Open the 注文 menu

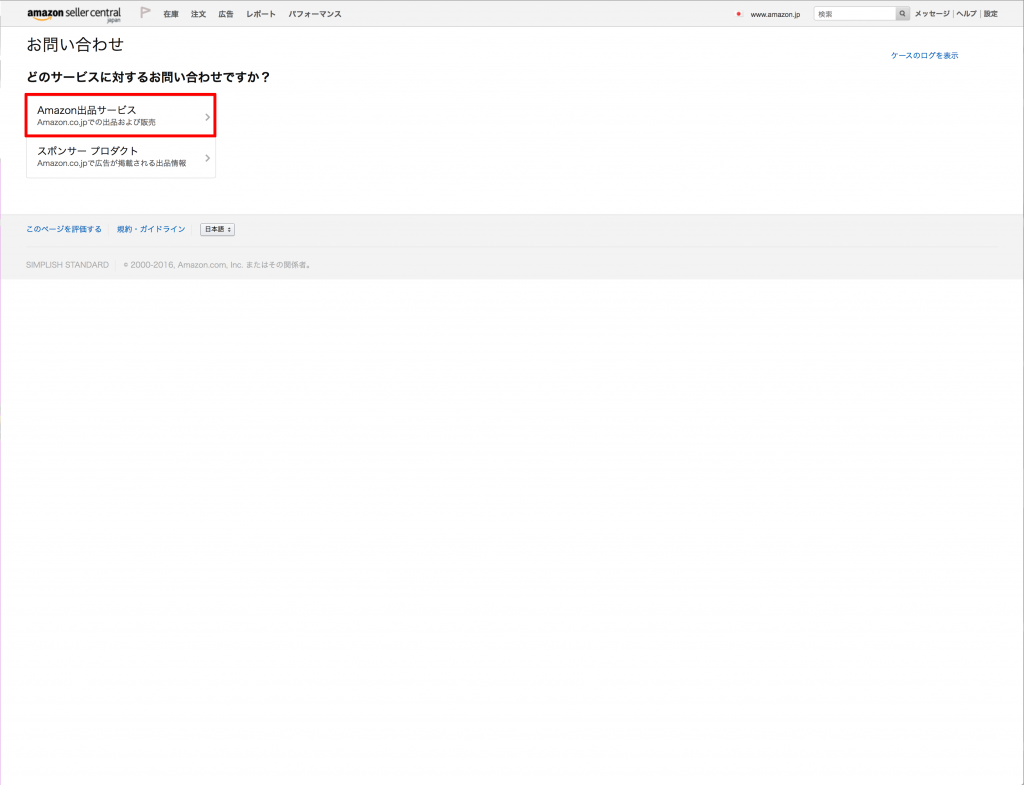(199, 14)
